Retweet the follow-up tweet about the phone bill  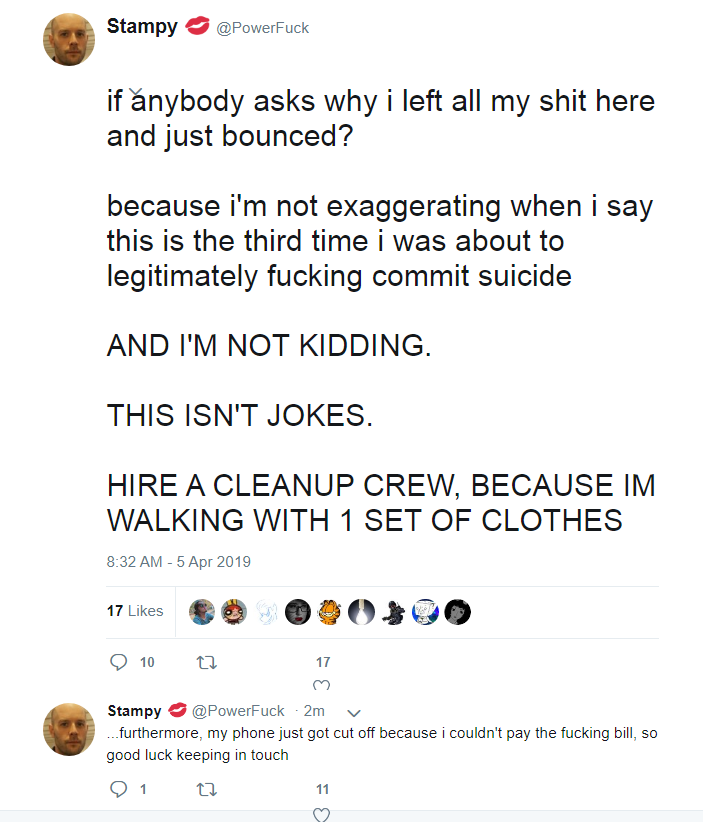206,790
